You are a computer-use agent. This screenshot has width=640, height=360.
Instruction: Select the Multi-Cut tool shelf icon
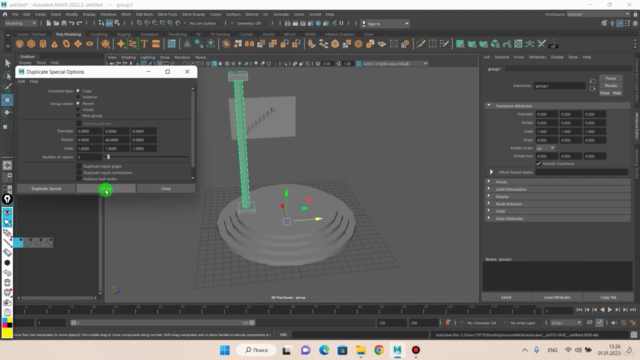pyautogui.click(x=421, y=44)
